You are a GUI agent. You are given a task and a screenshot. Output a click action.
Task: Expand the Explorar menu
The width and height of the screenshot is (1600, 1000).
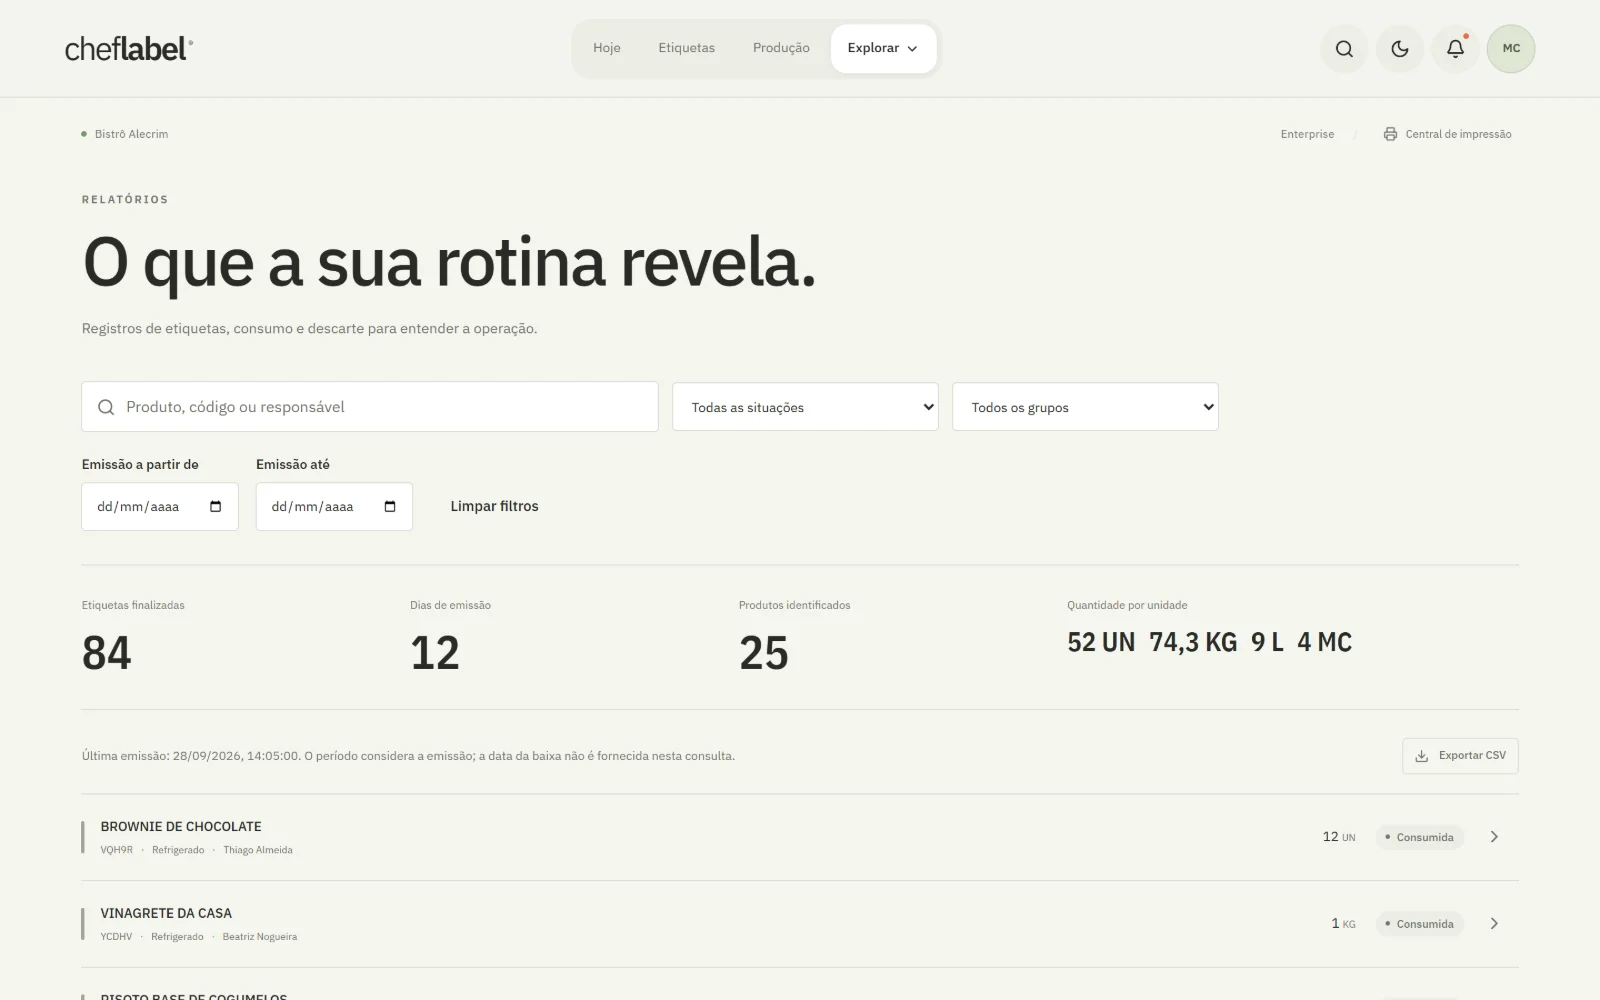click(883, 48)
